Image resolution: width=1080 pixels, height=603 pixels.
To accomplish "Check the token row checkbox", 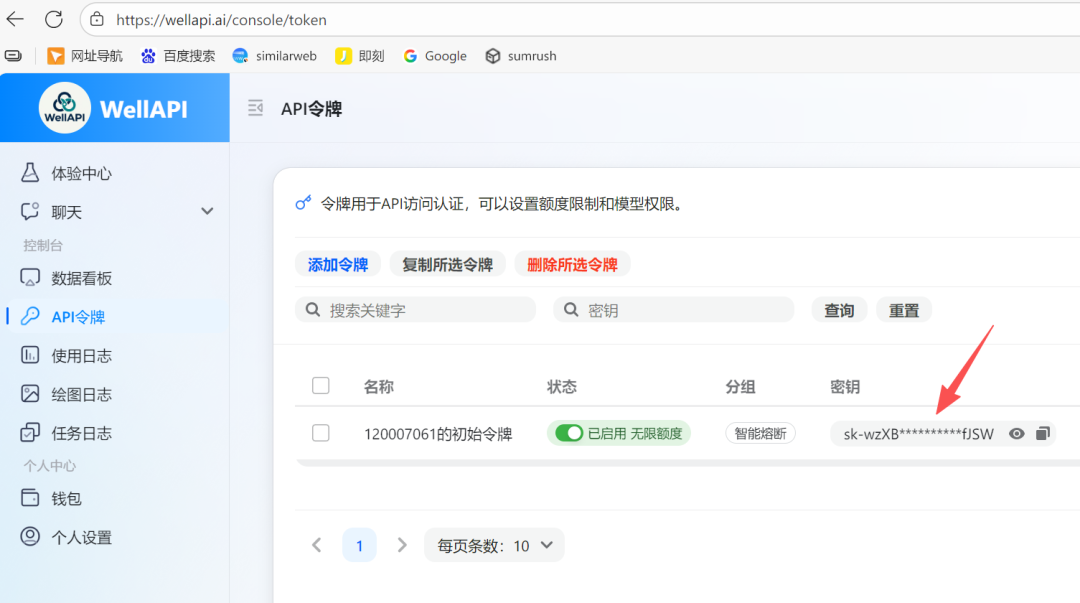I will coord(320,433).
